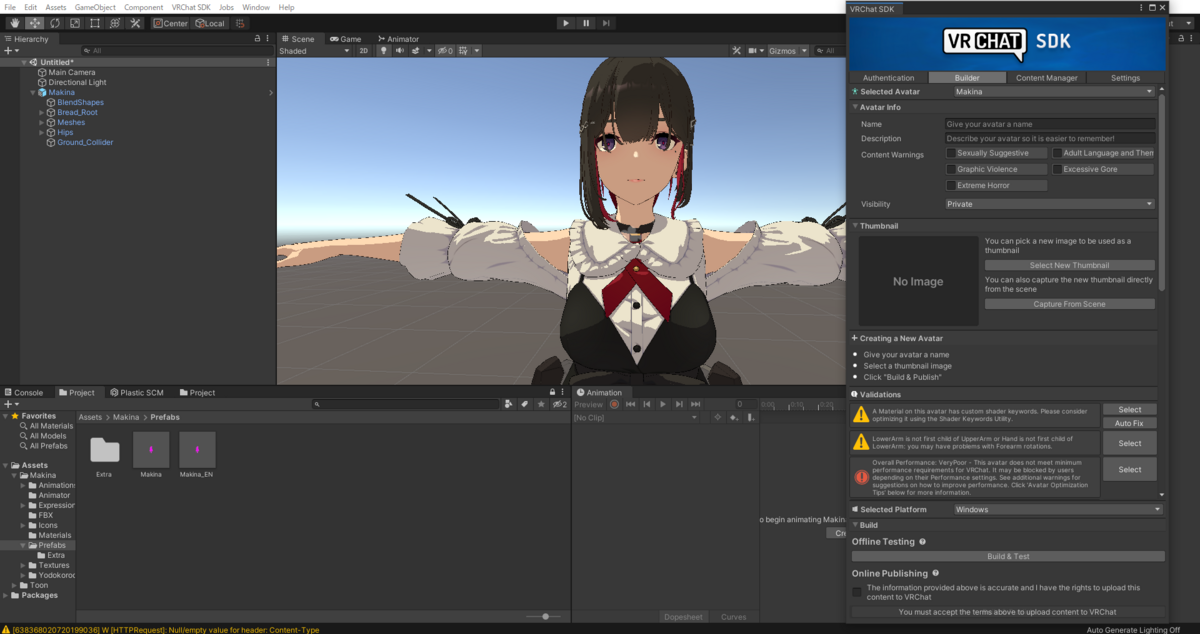Select the Scale tool
This screenshot has height=634, width=1200.
(x=74, y=23)
